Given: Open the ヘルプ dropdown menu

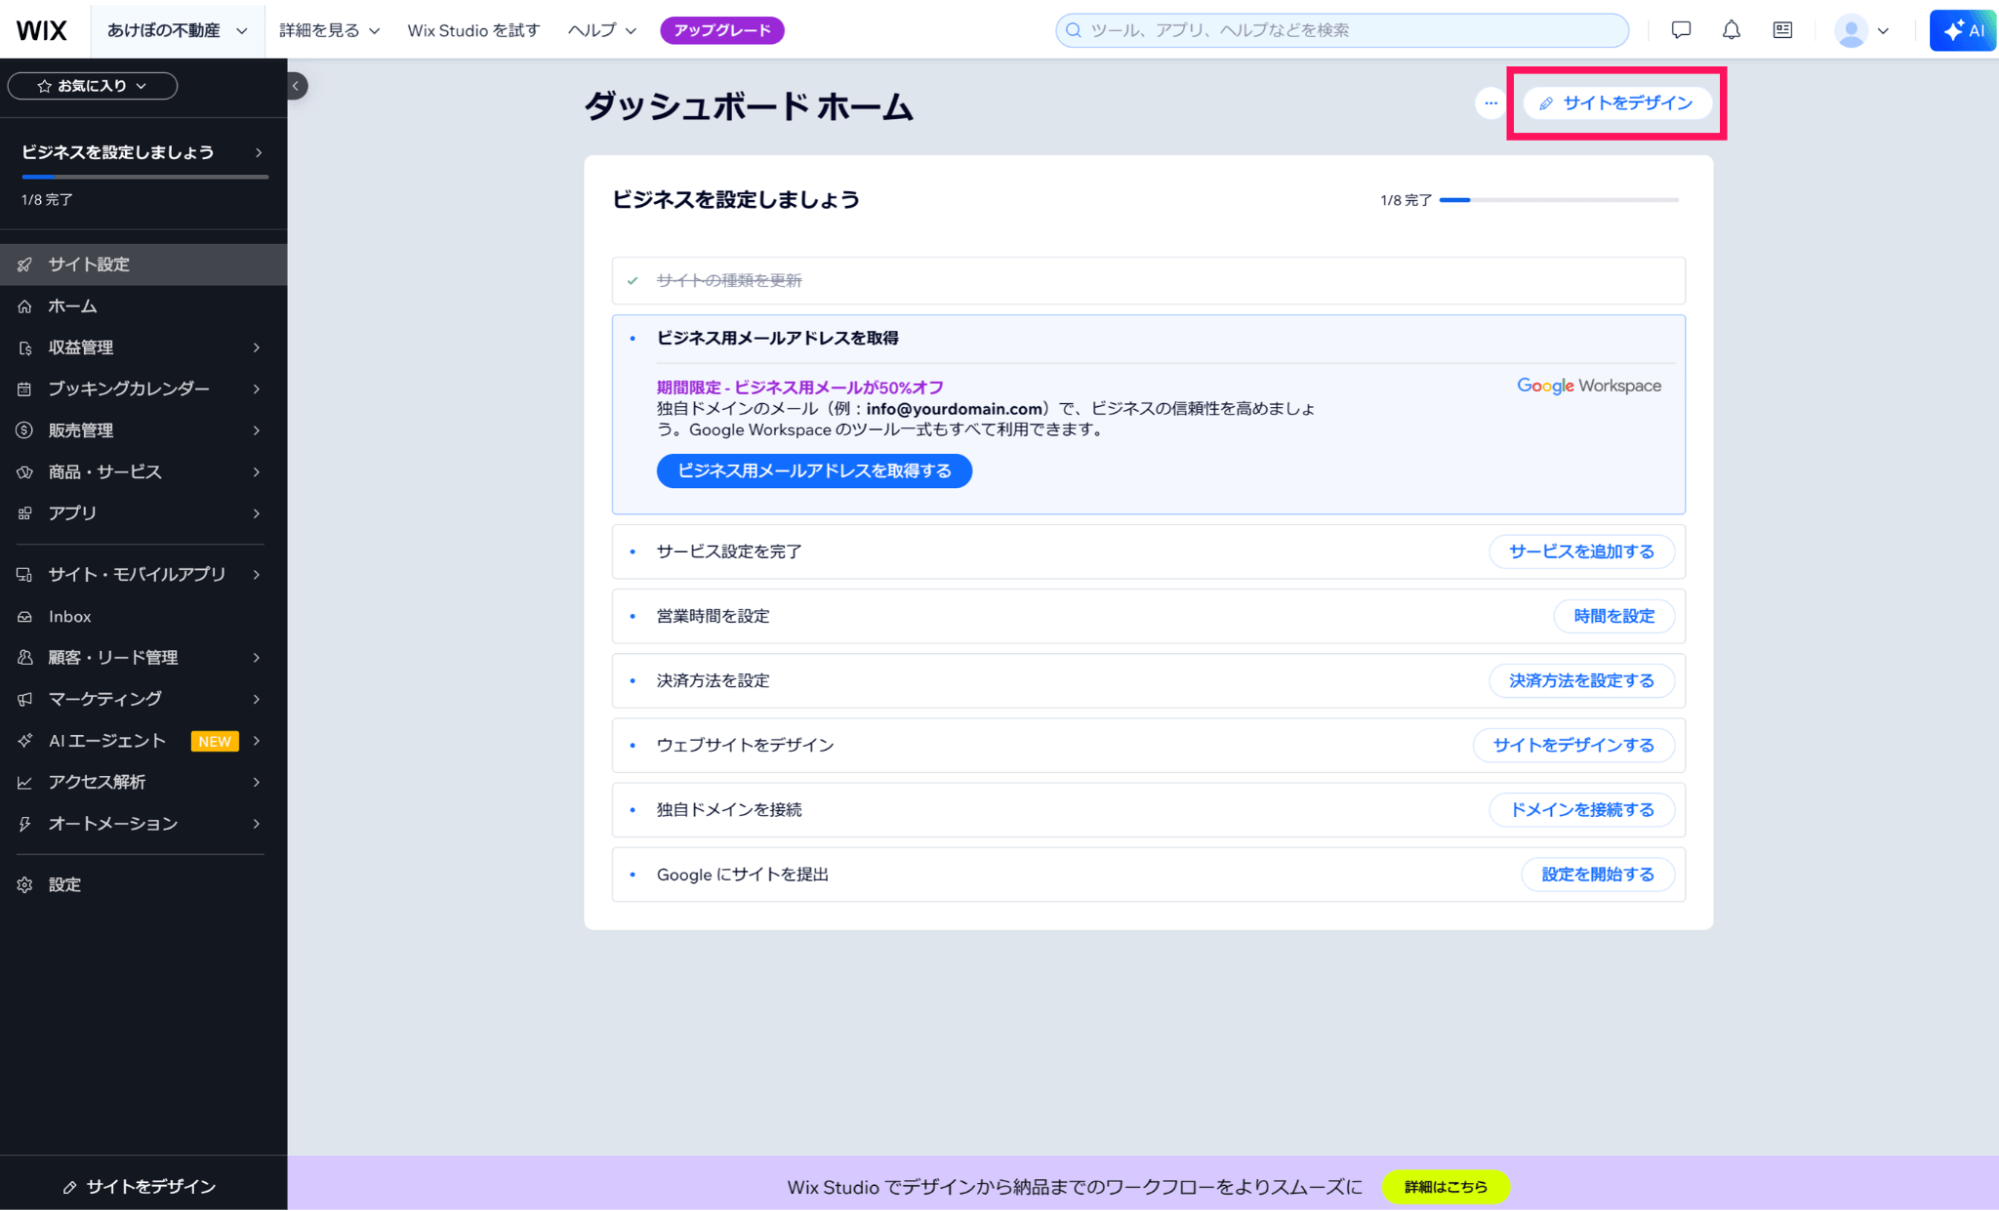Looking at the screenshot, I should click(x=599, y=29).
